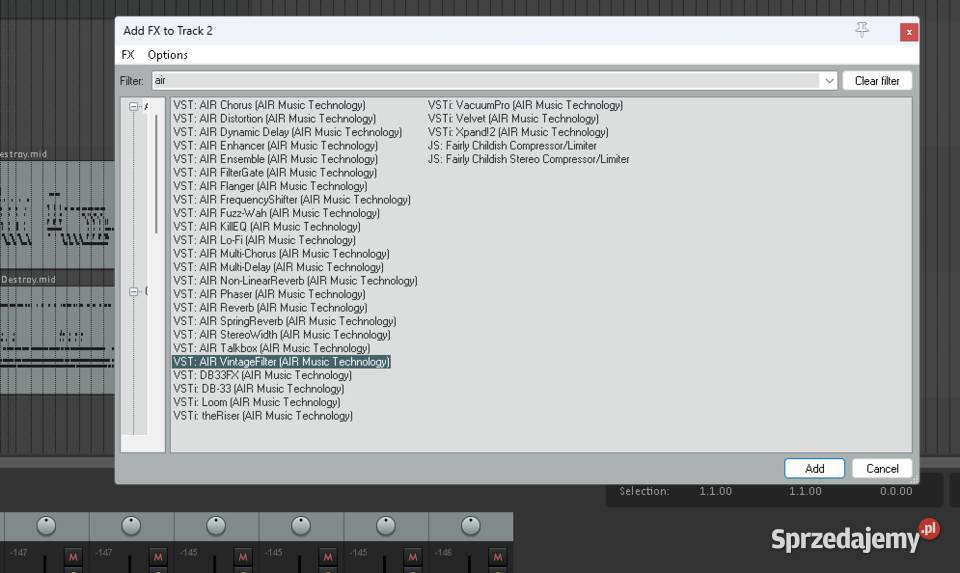This screenshot has height=573, width=960.
Task: Mute the second mixer channel
Action: (x=158, y=556)
